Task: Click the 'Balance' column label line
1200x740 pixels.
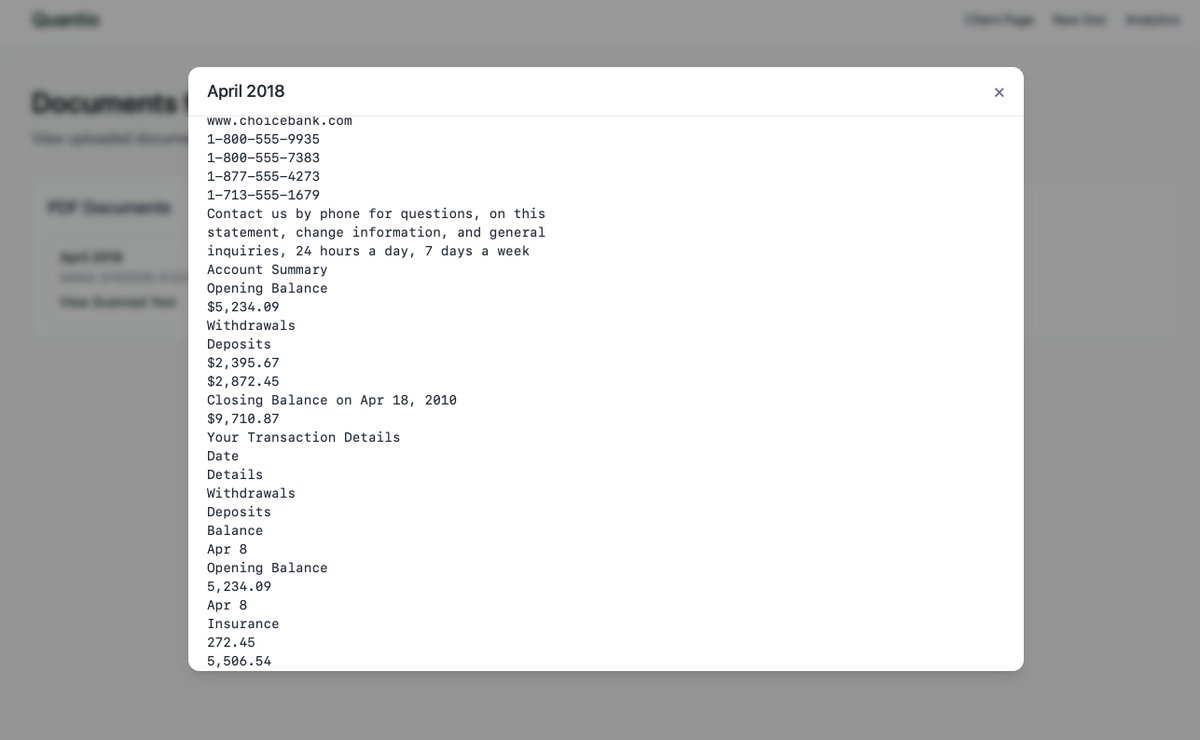Action: [x=235, y=531]
